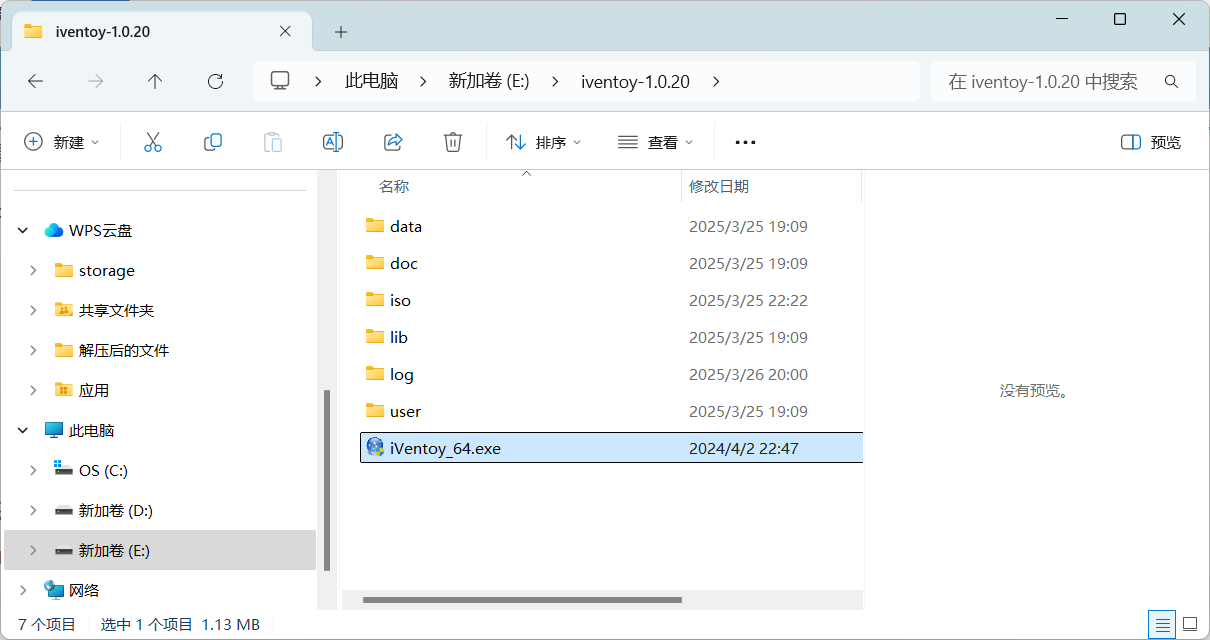1210x640 pixels.
Task: Click the Paste clipboard icon
Action: click(x=273, y=142)
